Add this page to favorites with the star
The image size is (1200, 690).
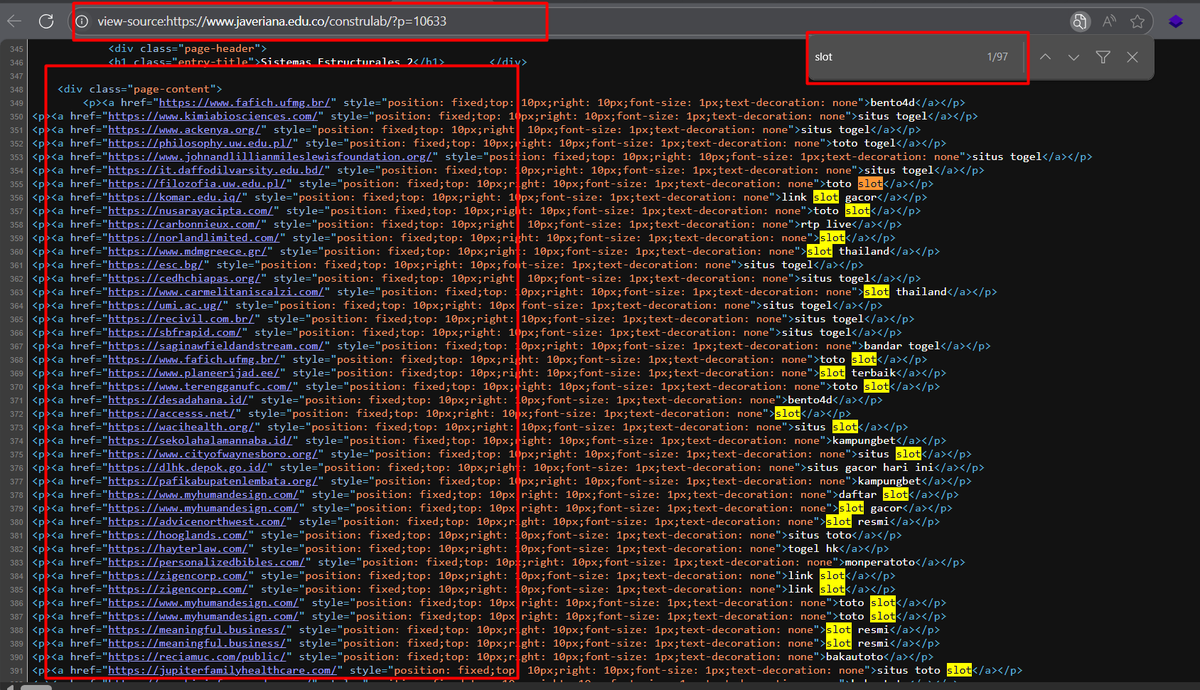click(x=1137, y=21)
